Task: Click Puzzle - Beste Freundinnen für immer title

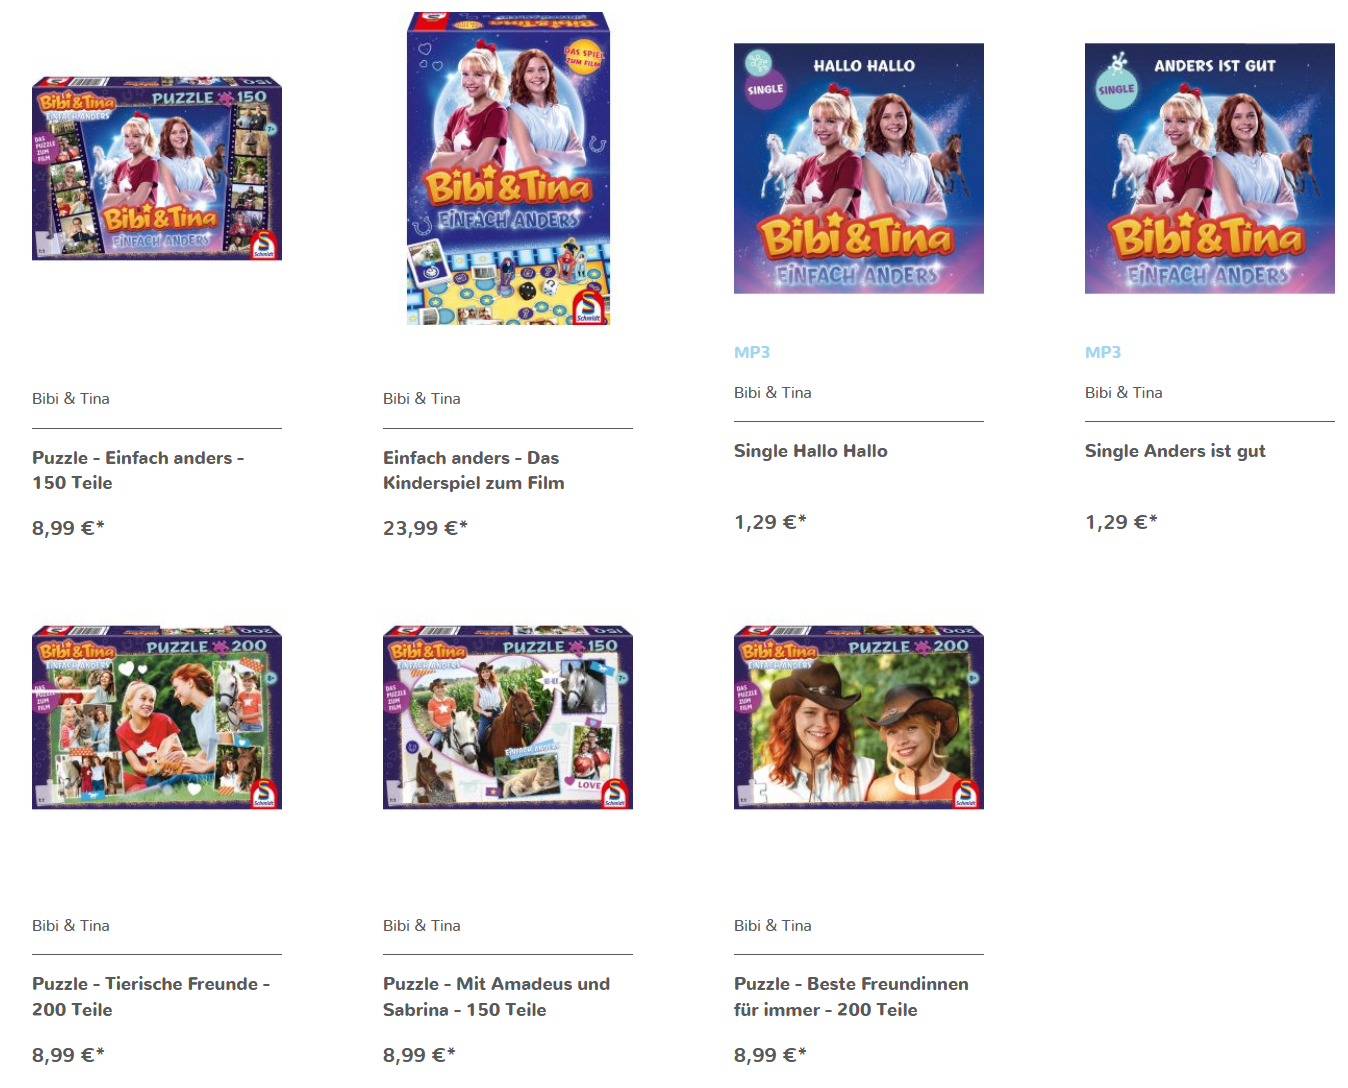Action: coord(851,997)
